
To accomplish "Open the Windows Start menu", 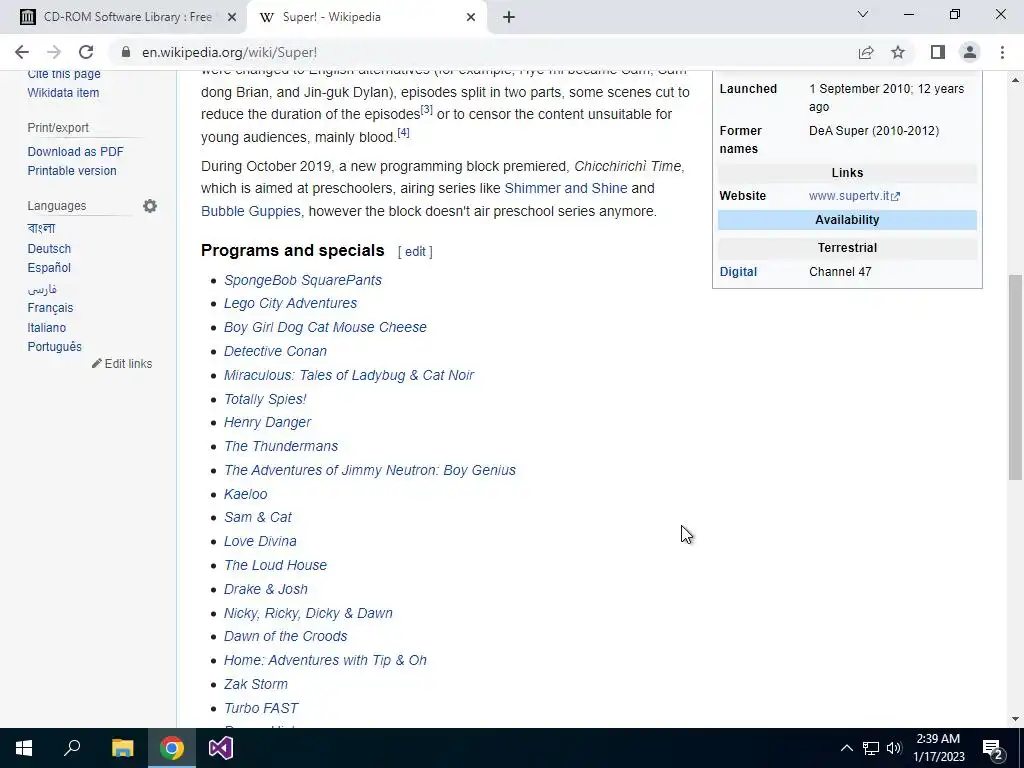I will pyautogui.click(x=24, y=748).
